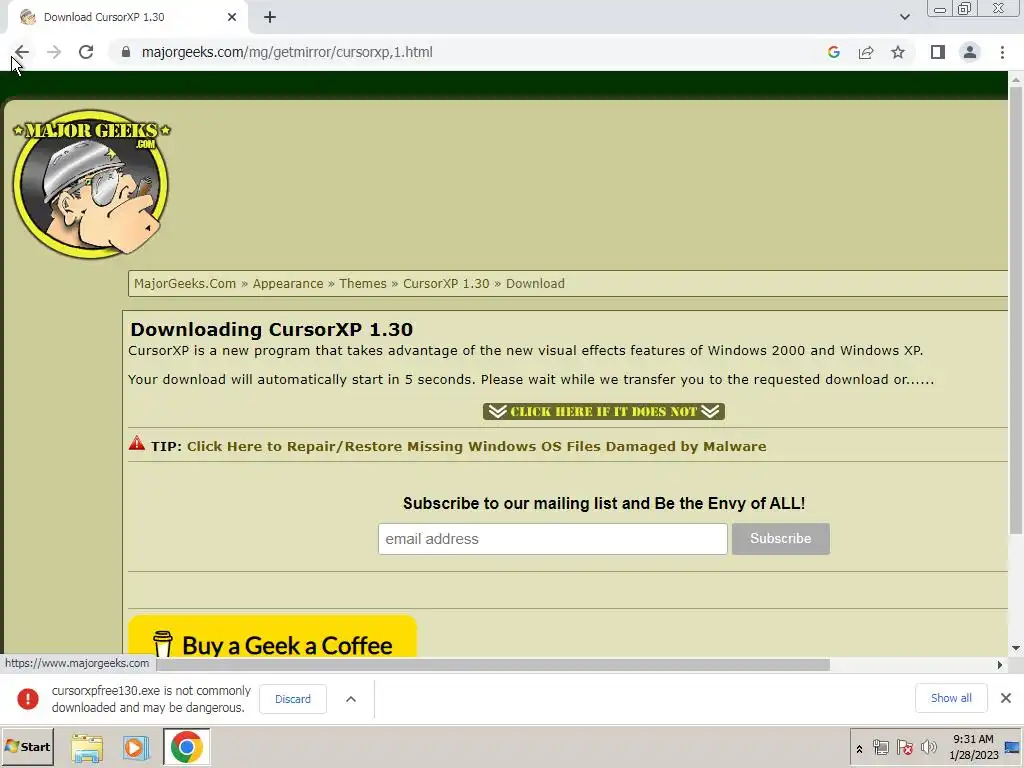
Task: Click the Download breadcrumb text
Action: click(535, 283)
